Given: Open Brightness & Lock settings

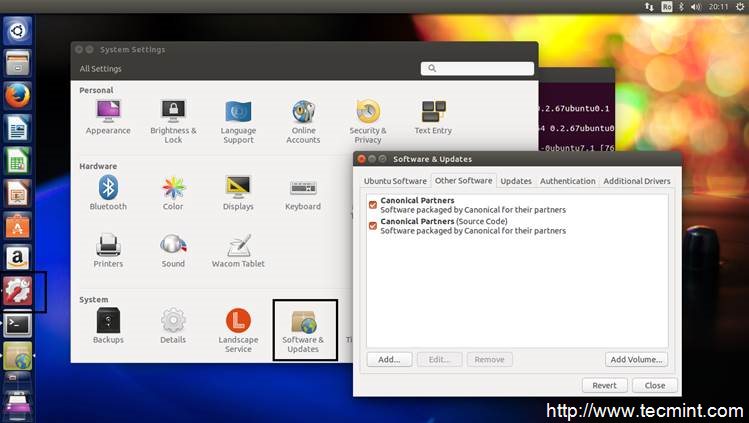Looking at the screenshot, I should click(173, 121).
